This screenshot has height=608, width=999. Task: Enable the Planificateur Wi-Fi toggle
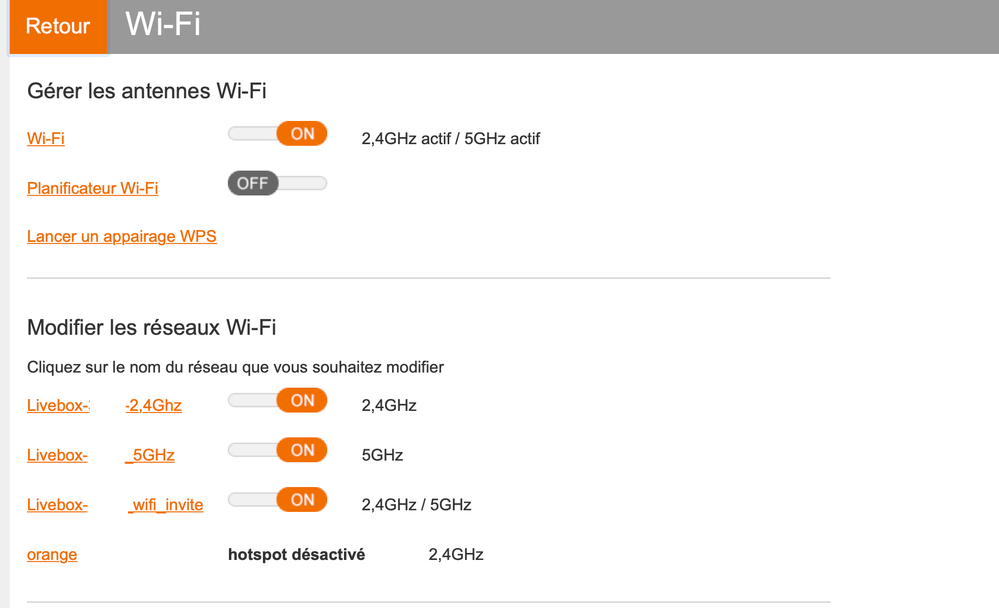coord(277,183)
